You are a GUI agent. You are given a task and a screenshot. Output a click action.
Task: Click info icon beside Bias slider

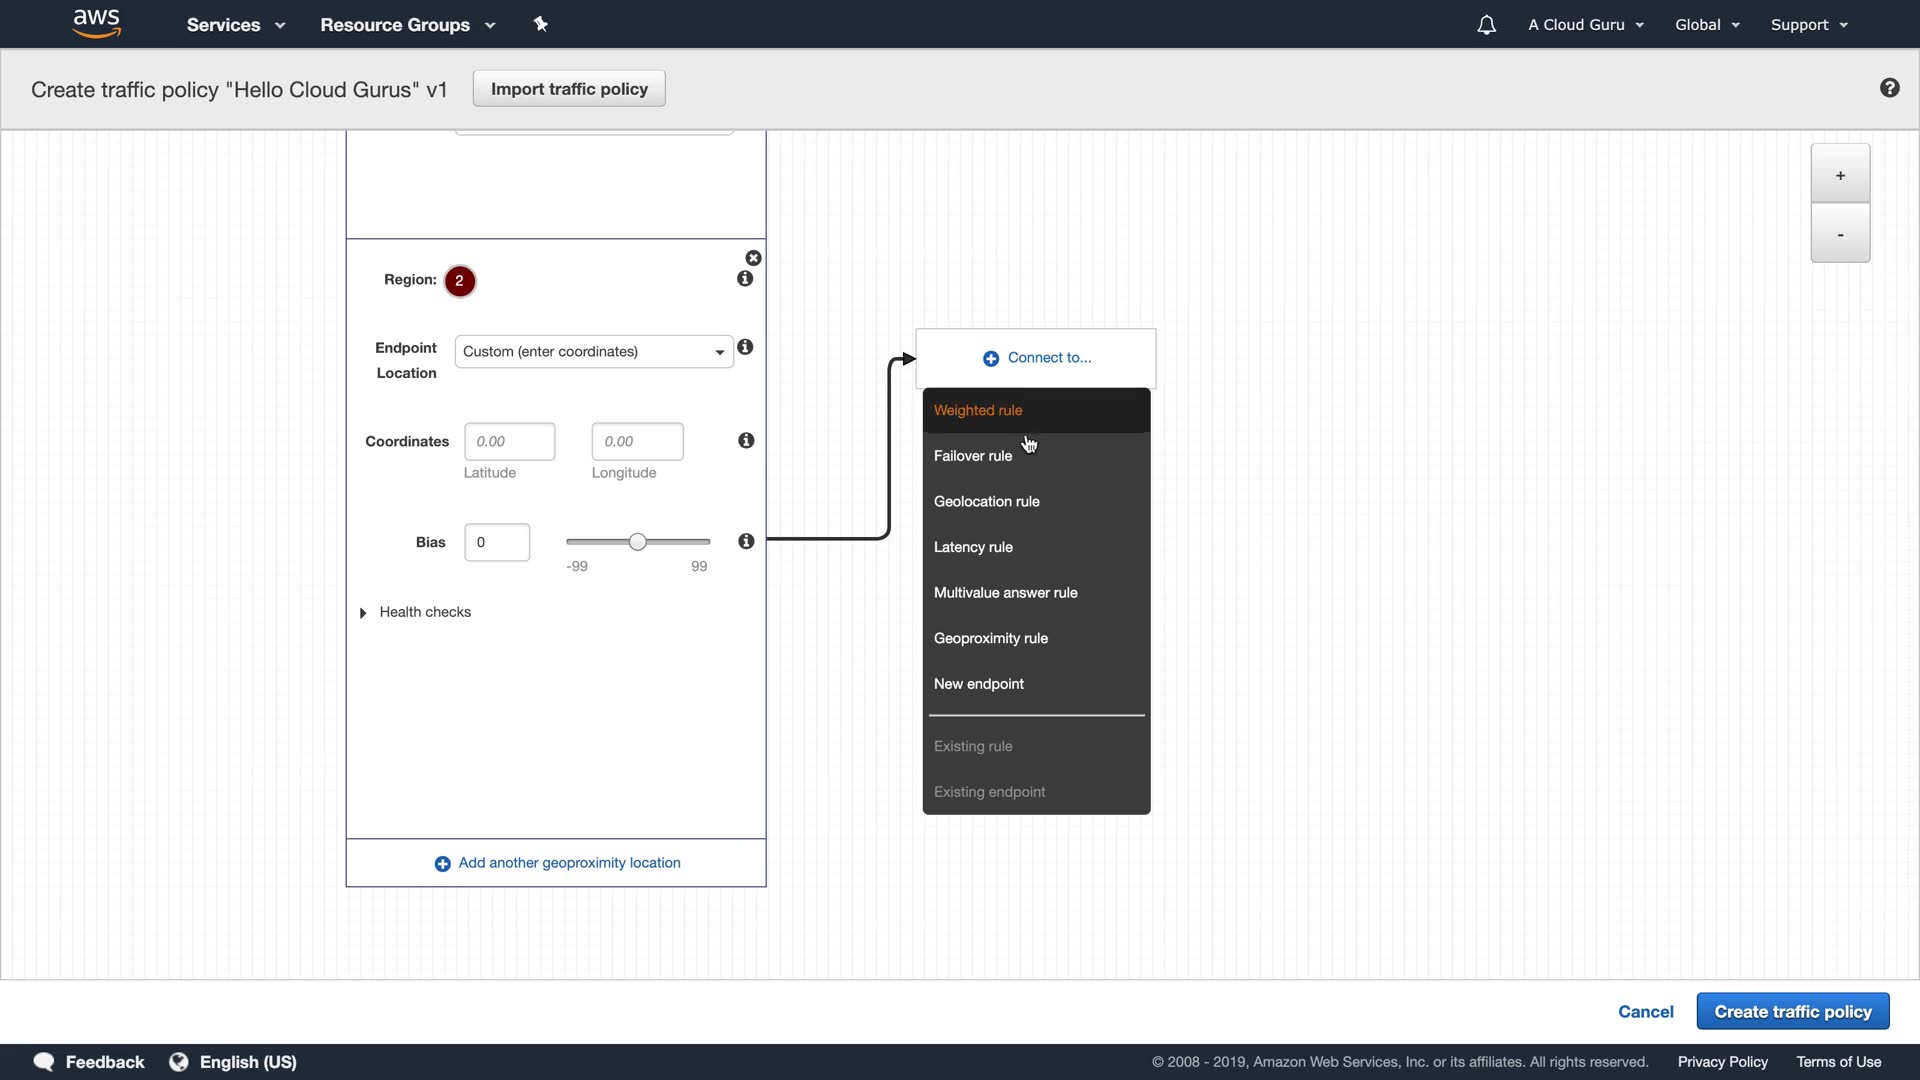(746, 541)
